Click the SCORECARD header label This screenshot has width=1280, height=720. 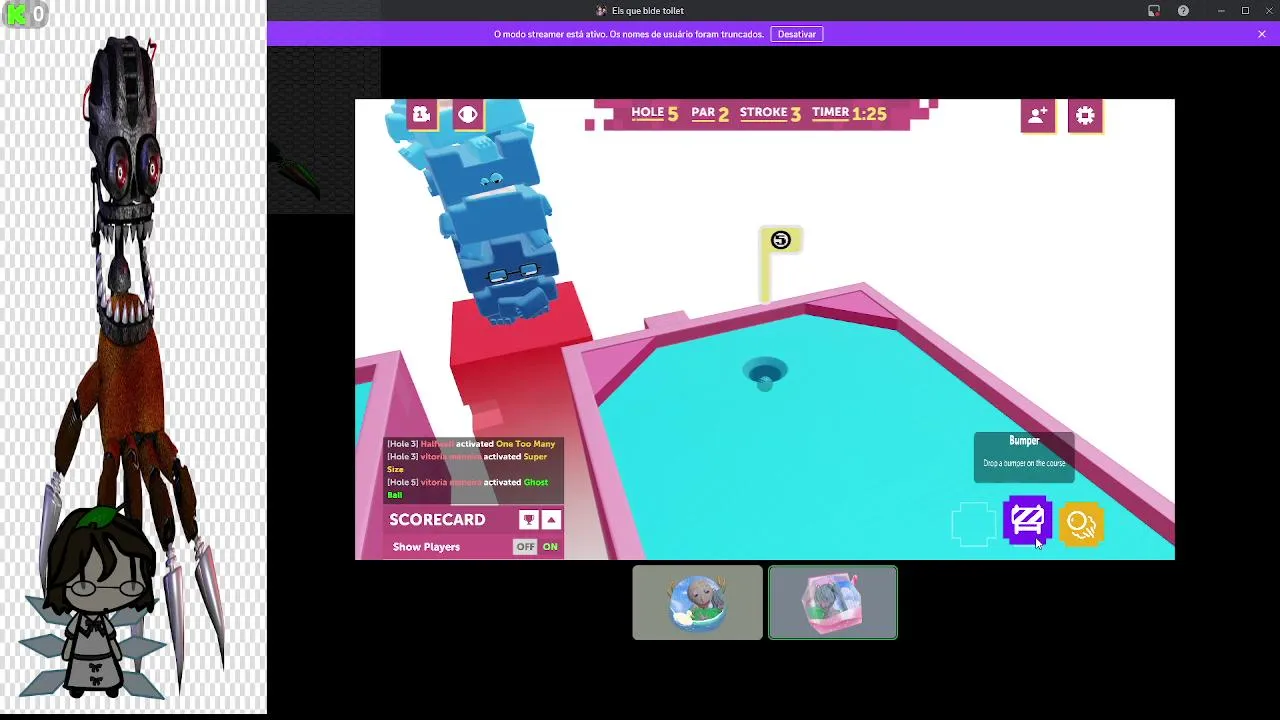pyautogui.click(x=437, y=520)
